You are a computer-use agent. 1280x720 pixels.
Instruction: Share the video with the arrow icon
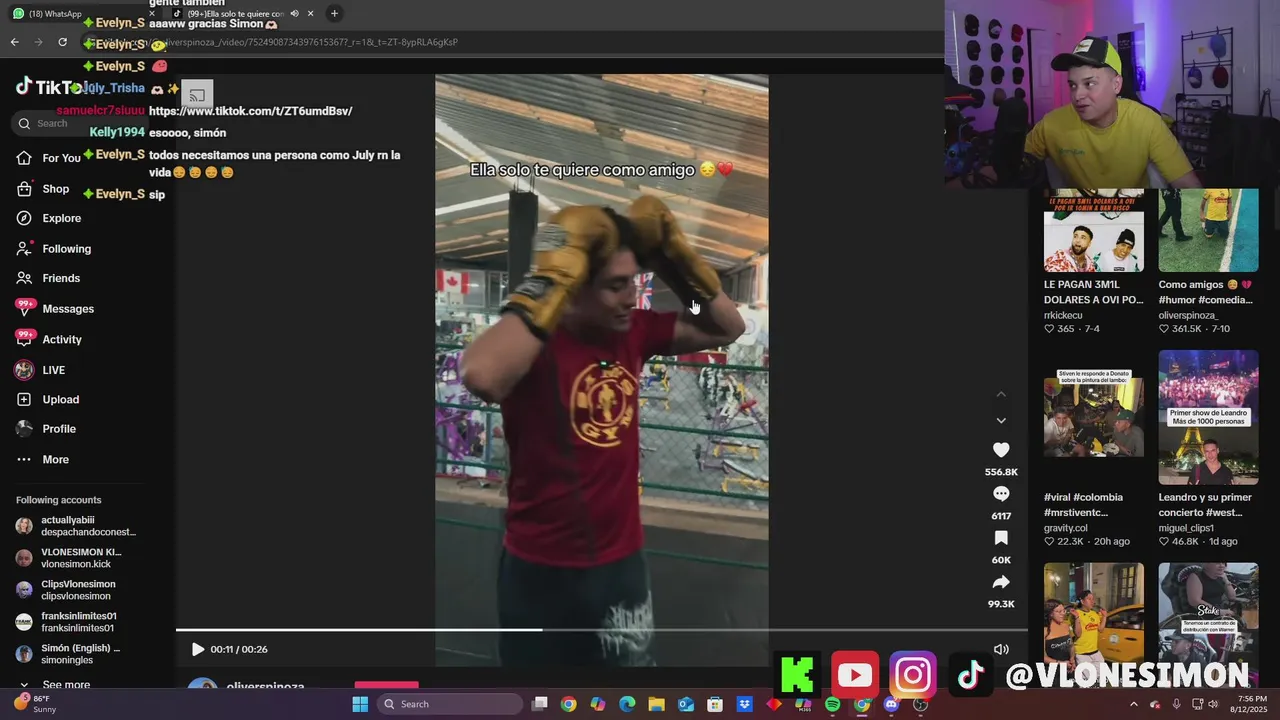coord(1001,582)
